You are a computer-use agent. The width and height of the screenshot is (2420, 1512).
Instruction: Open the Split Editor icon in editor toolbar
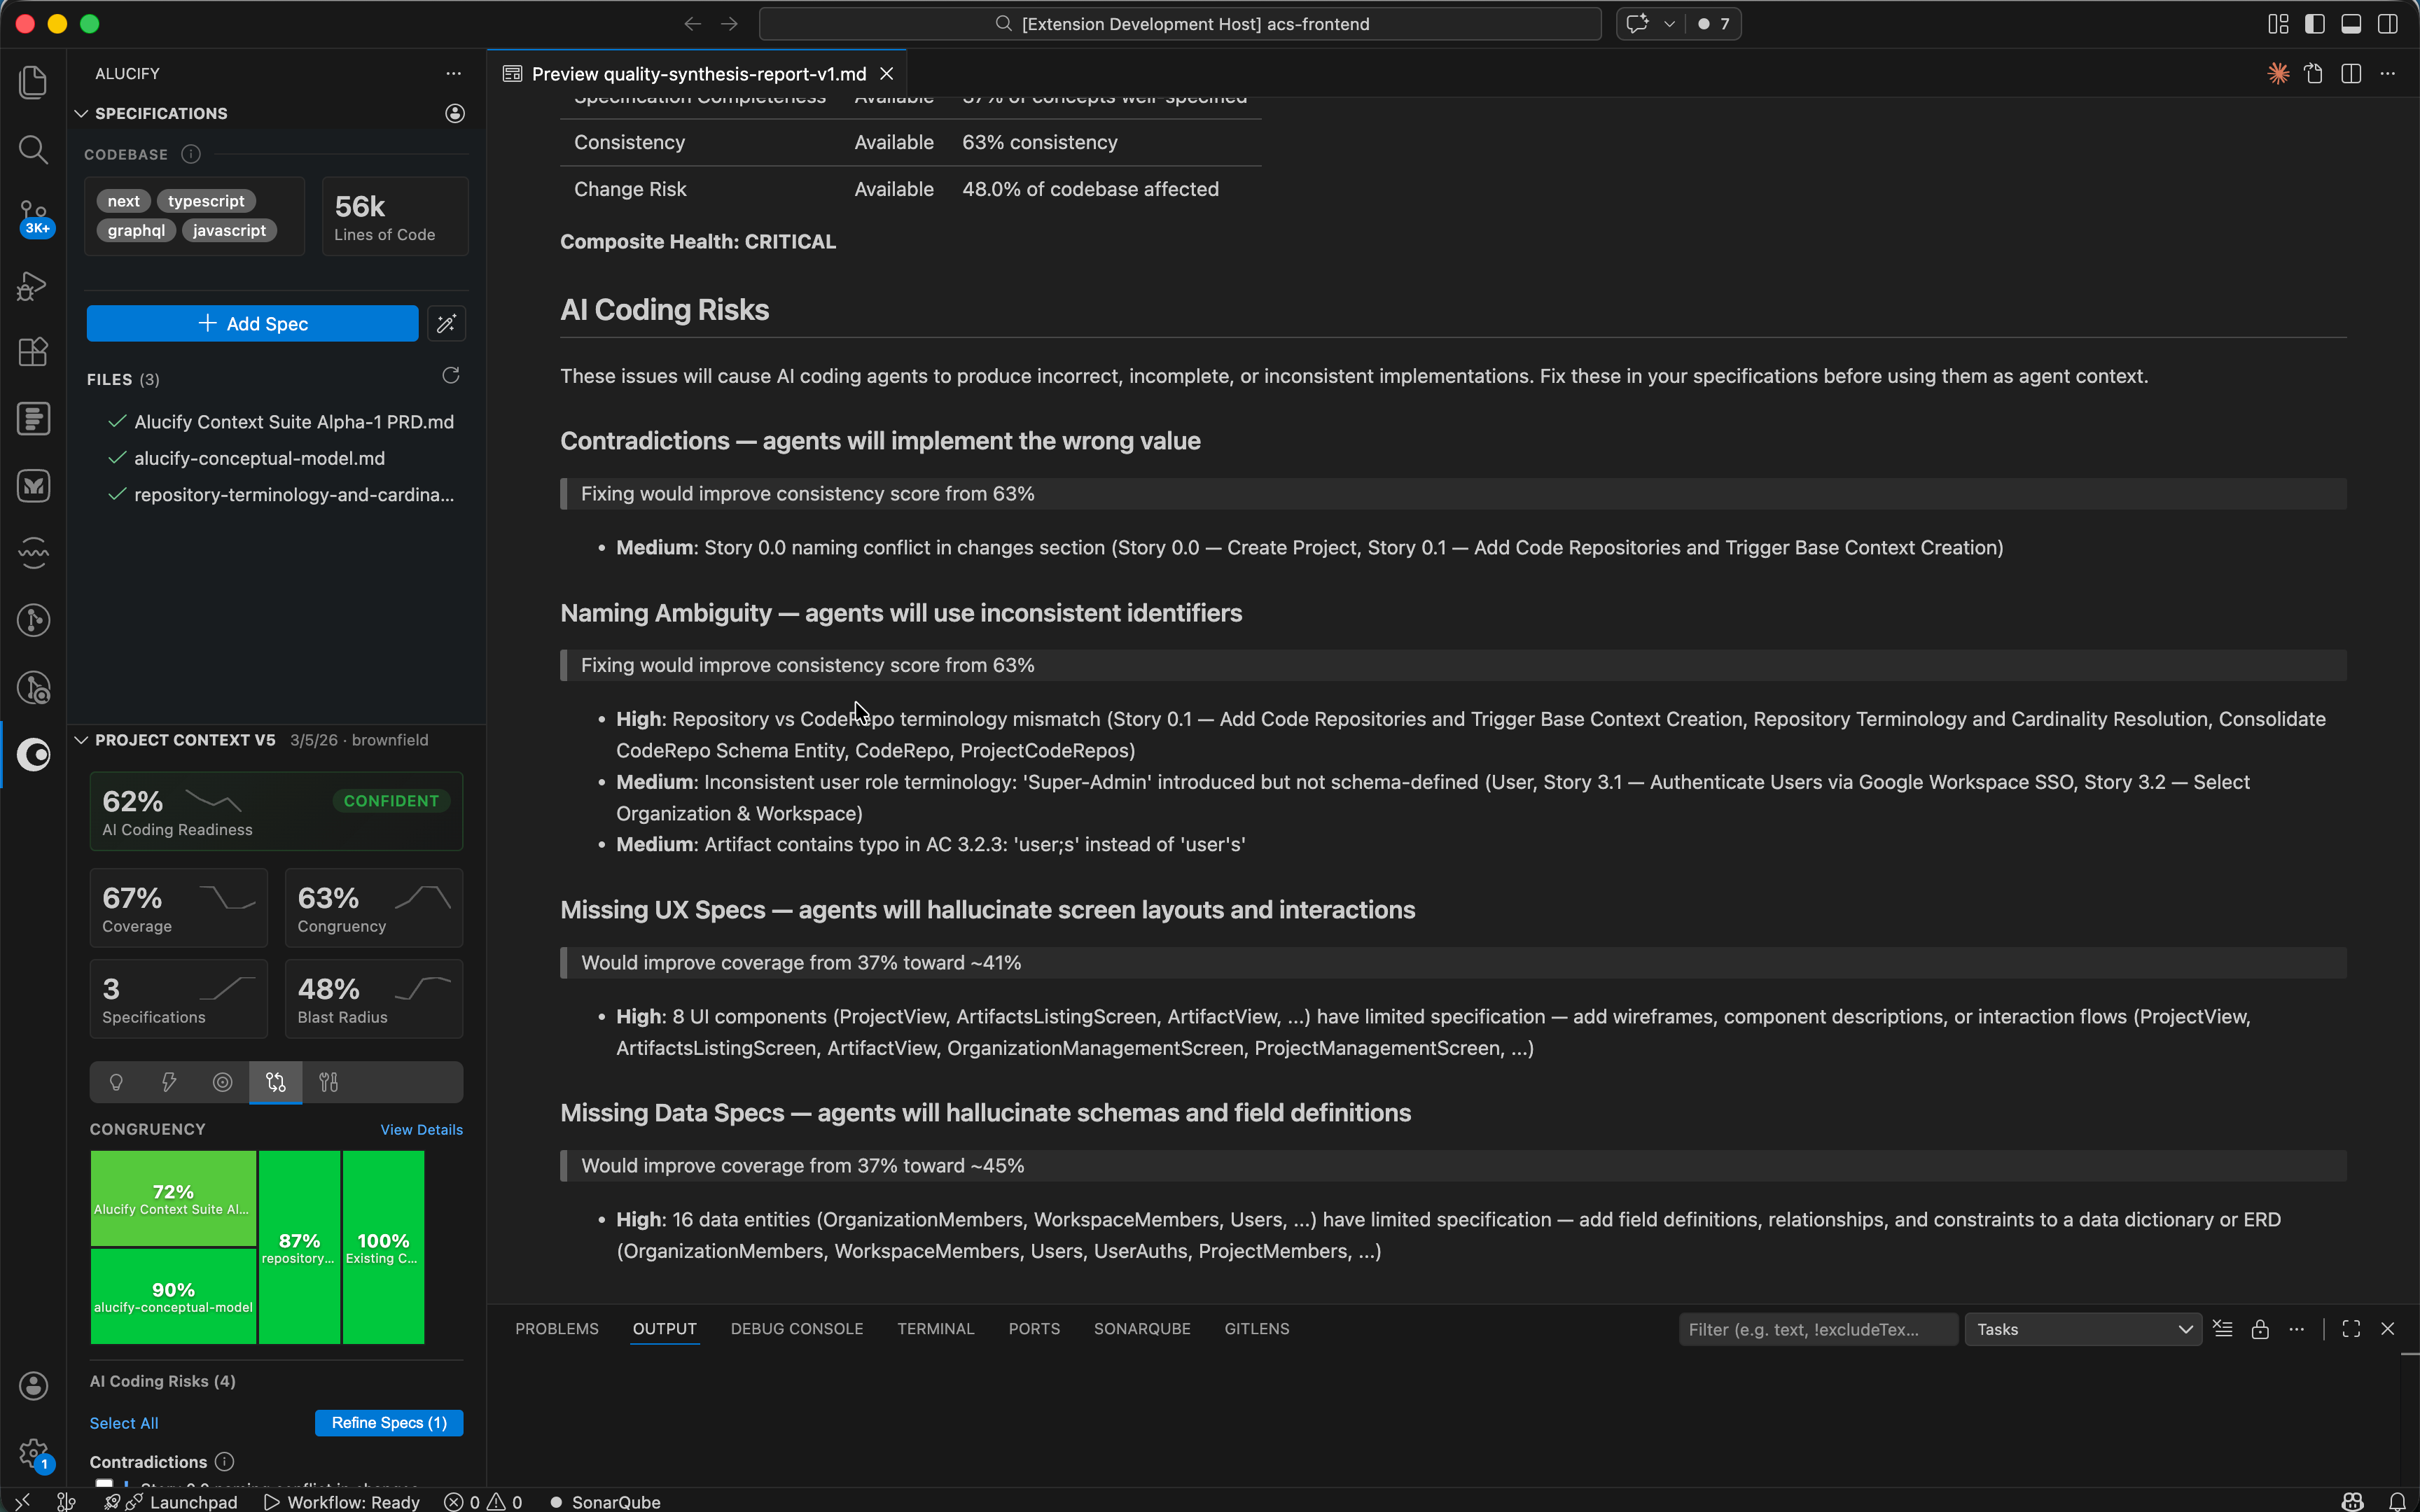click(x=2350, y=73)
